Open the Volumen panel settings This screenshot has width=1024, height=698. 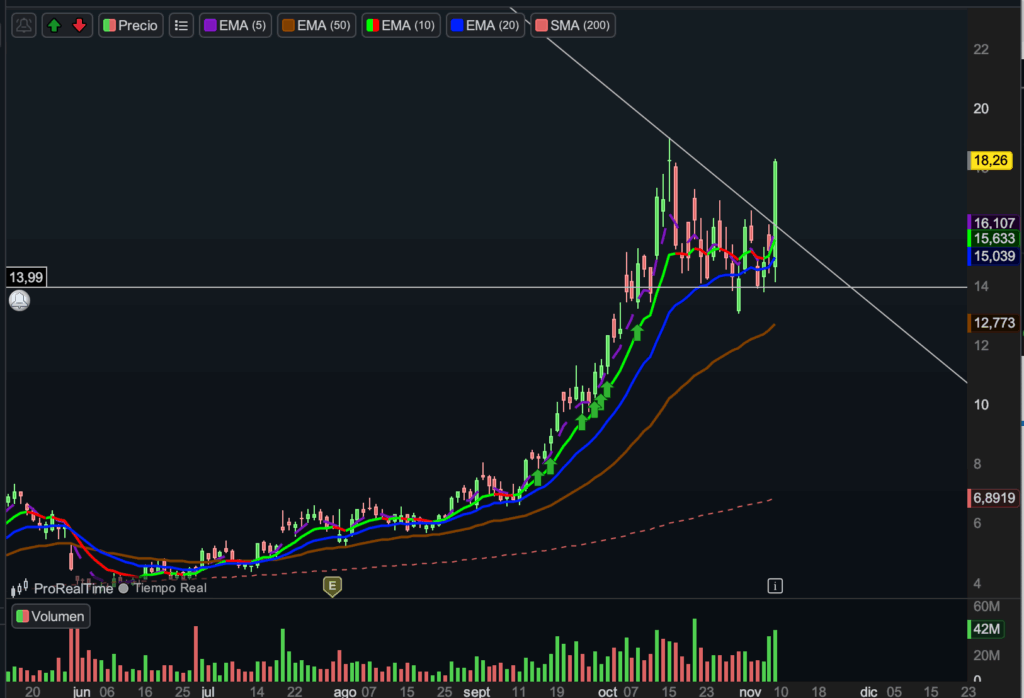(50, 617)
